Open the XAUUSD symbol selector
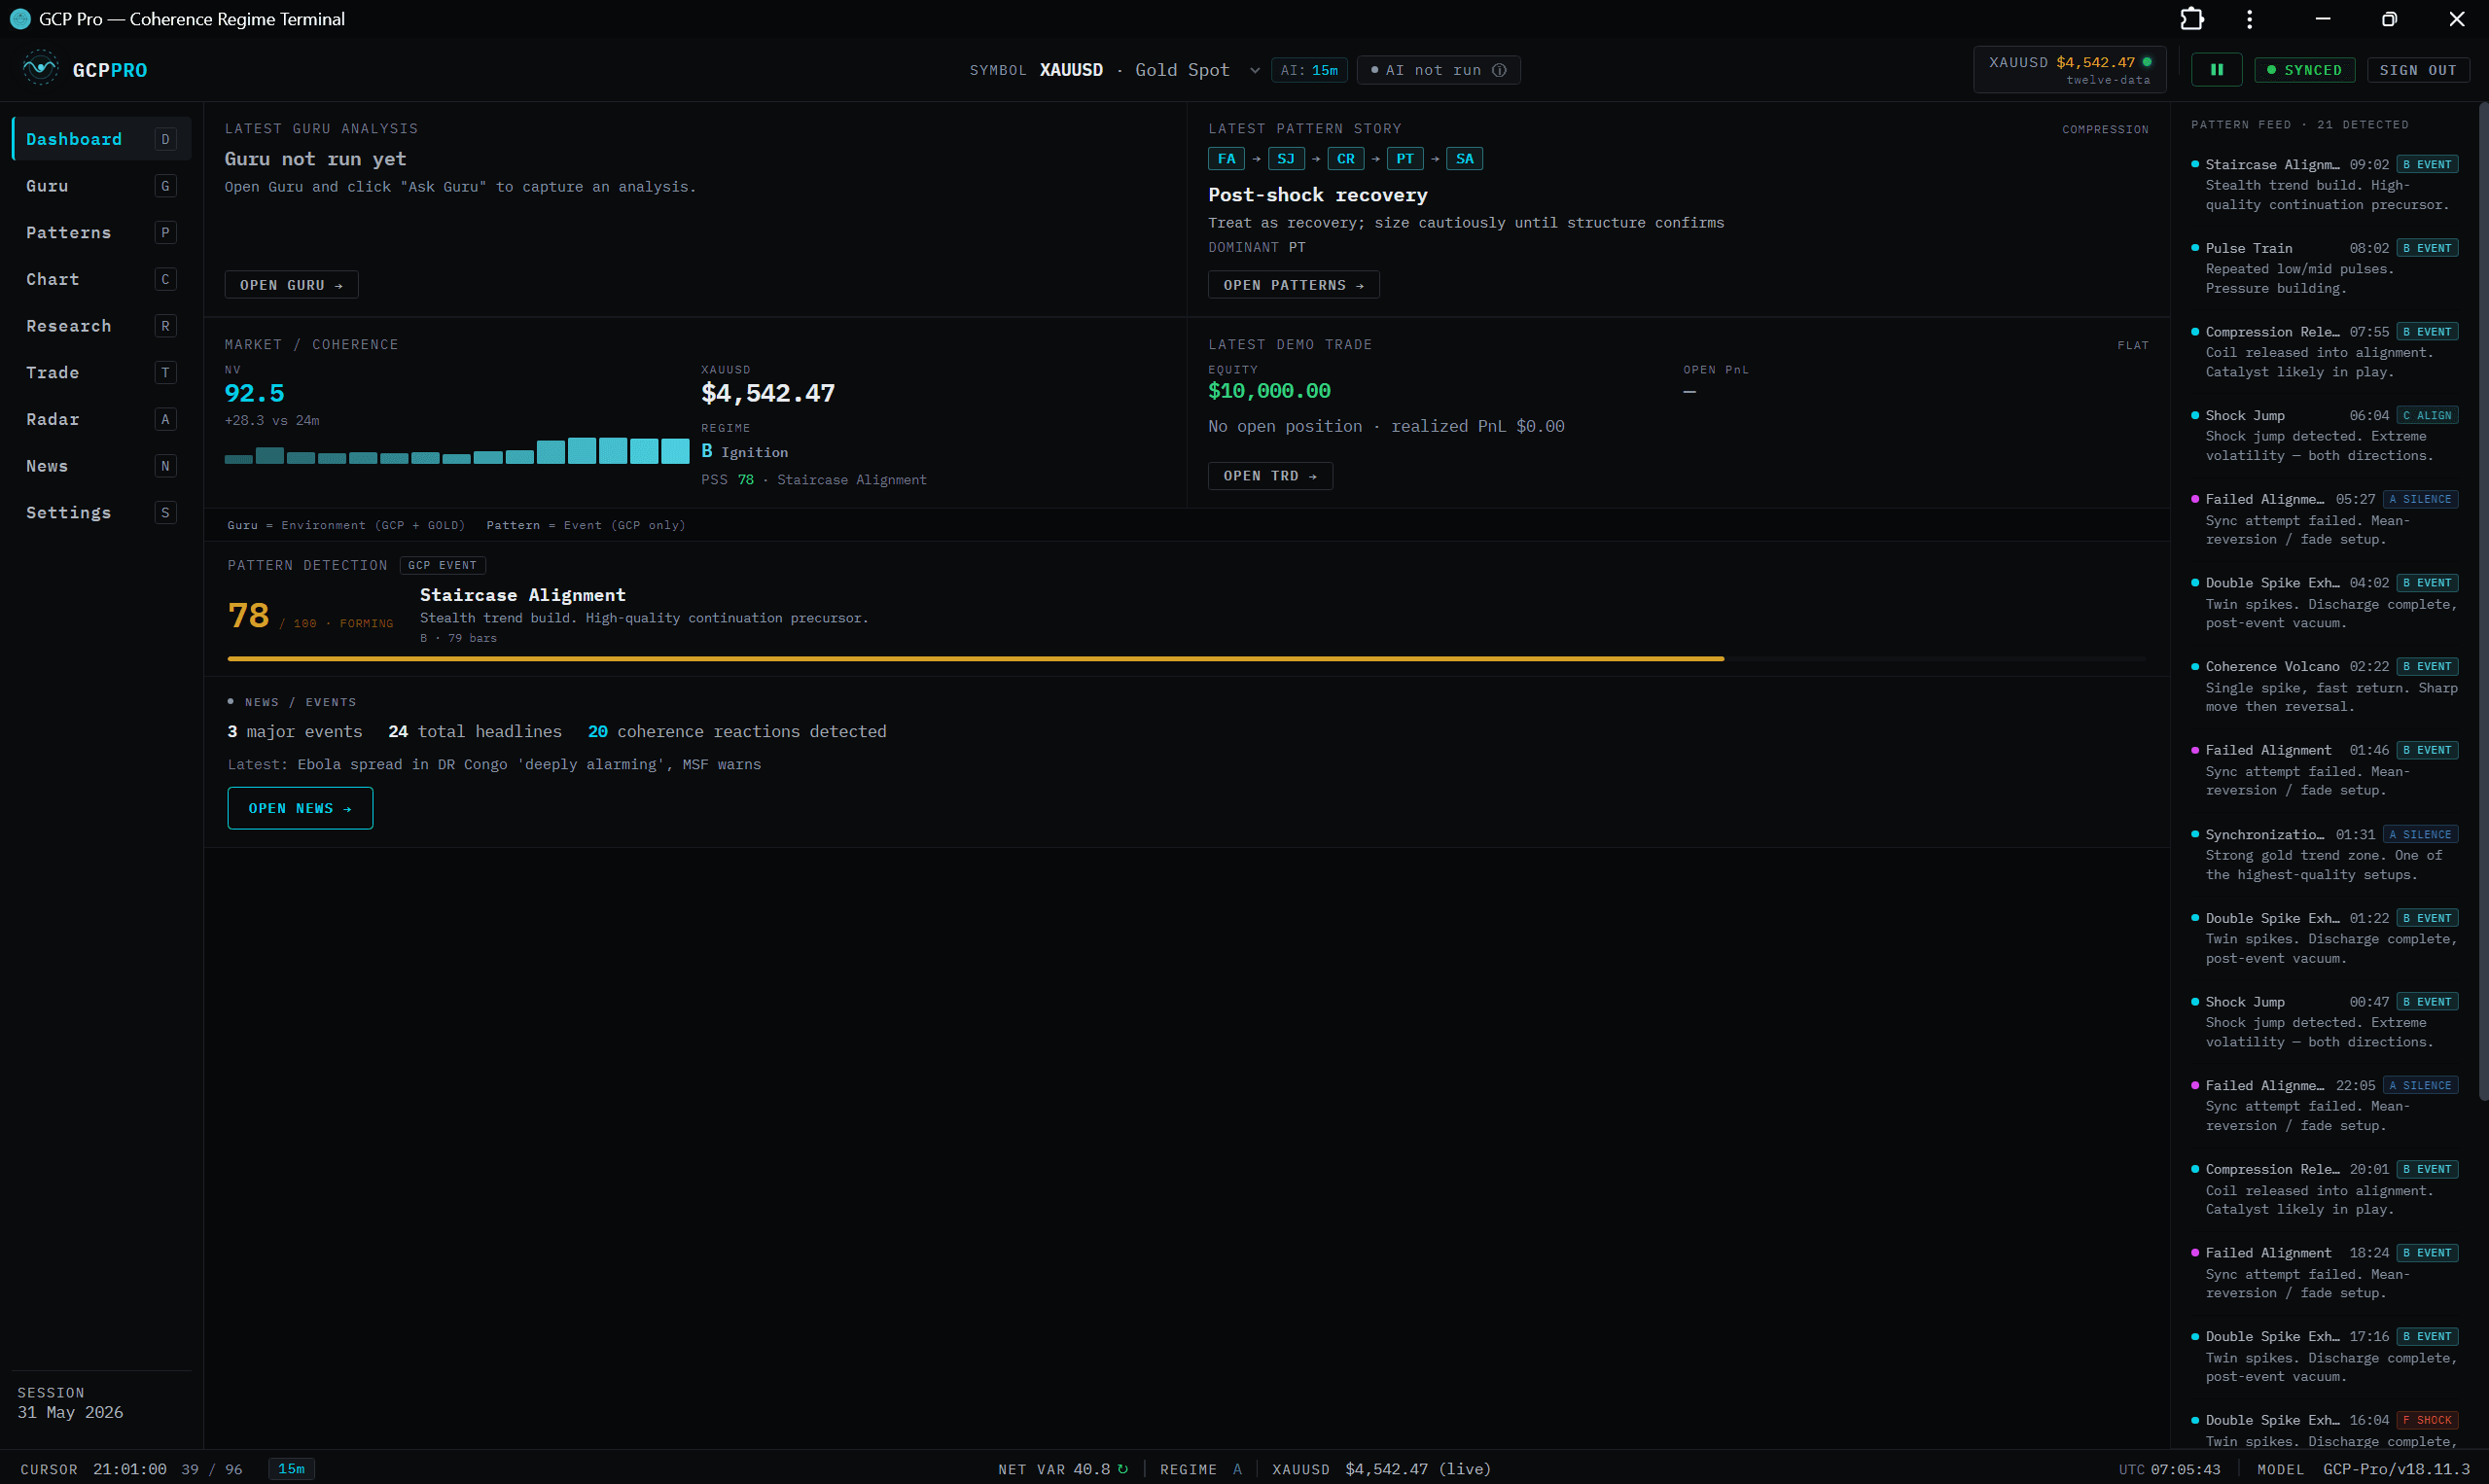Viewport: 2489px width, 1484px height. click(1114, 70)
